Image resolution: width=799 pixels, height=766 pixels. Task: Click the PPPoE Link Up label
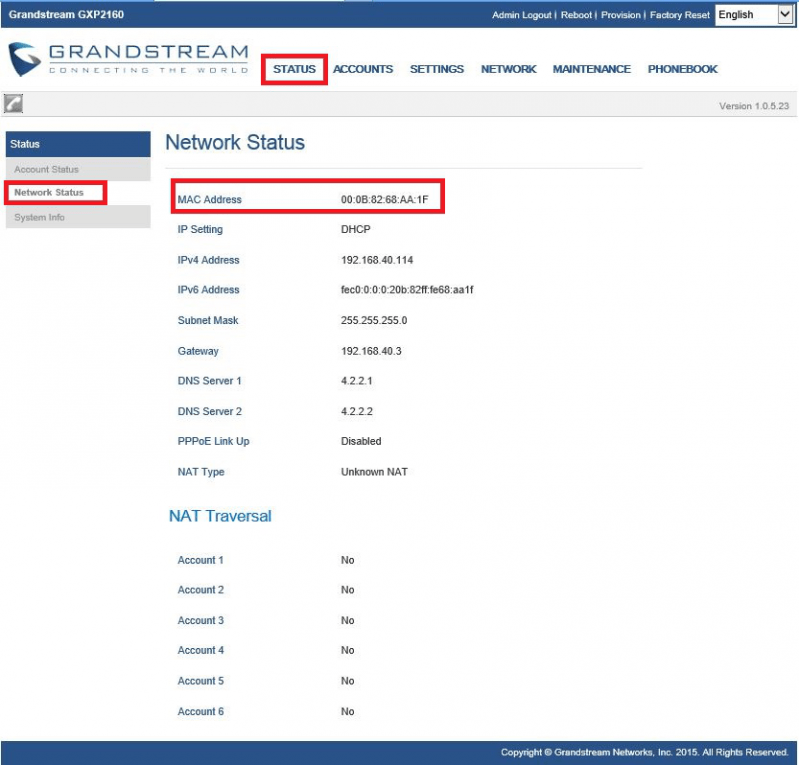(x=214, y=441)
